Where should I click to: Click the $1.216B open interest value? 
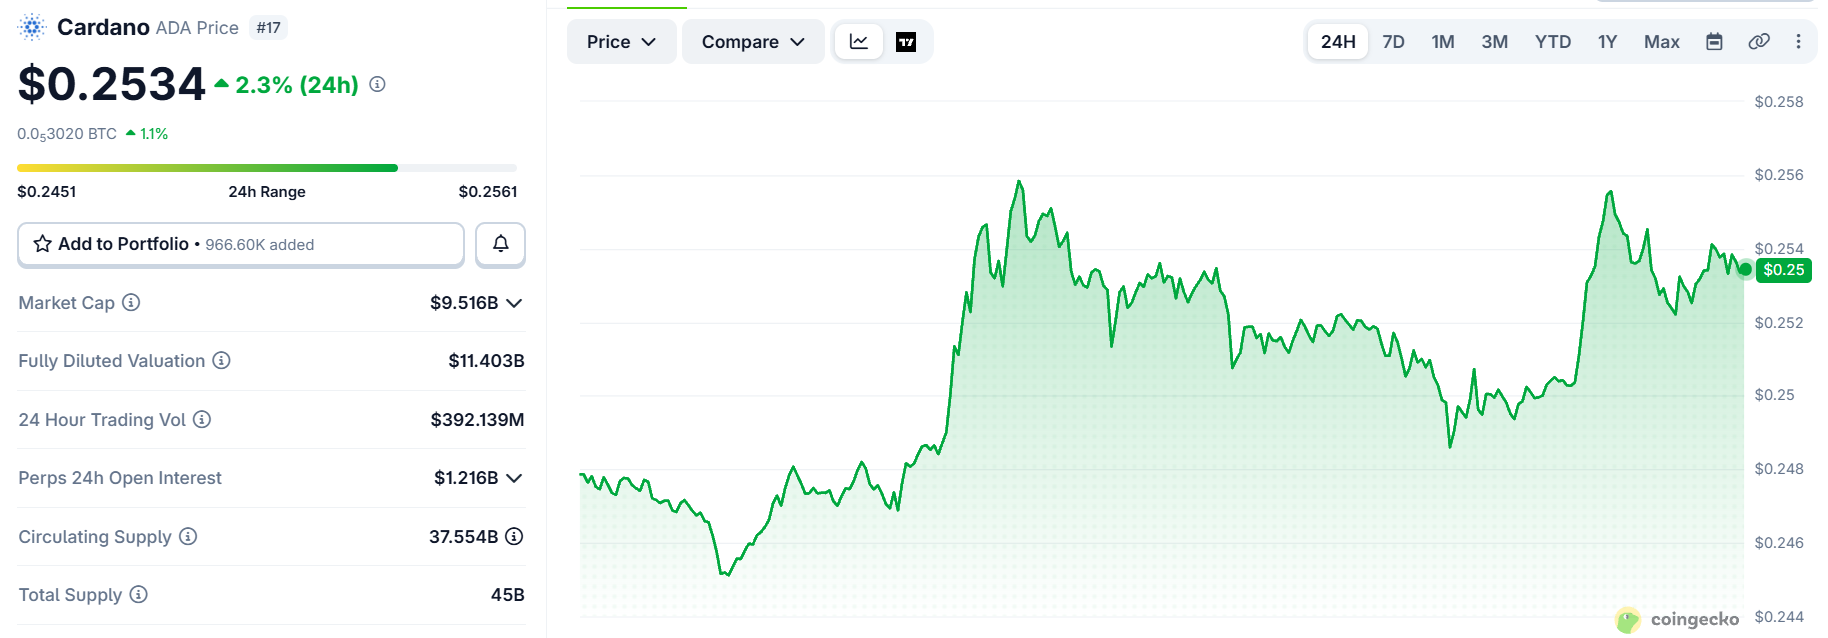click(x=466, y=478)
